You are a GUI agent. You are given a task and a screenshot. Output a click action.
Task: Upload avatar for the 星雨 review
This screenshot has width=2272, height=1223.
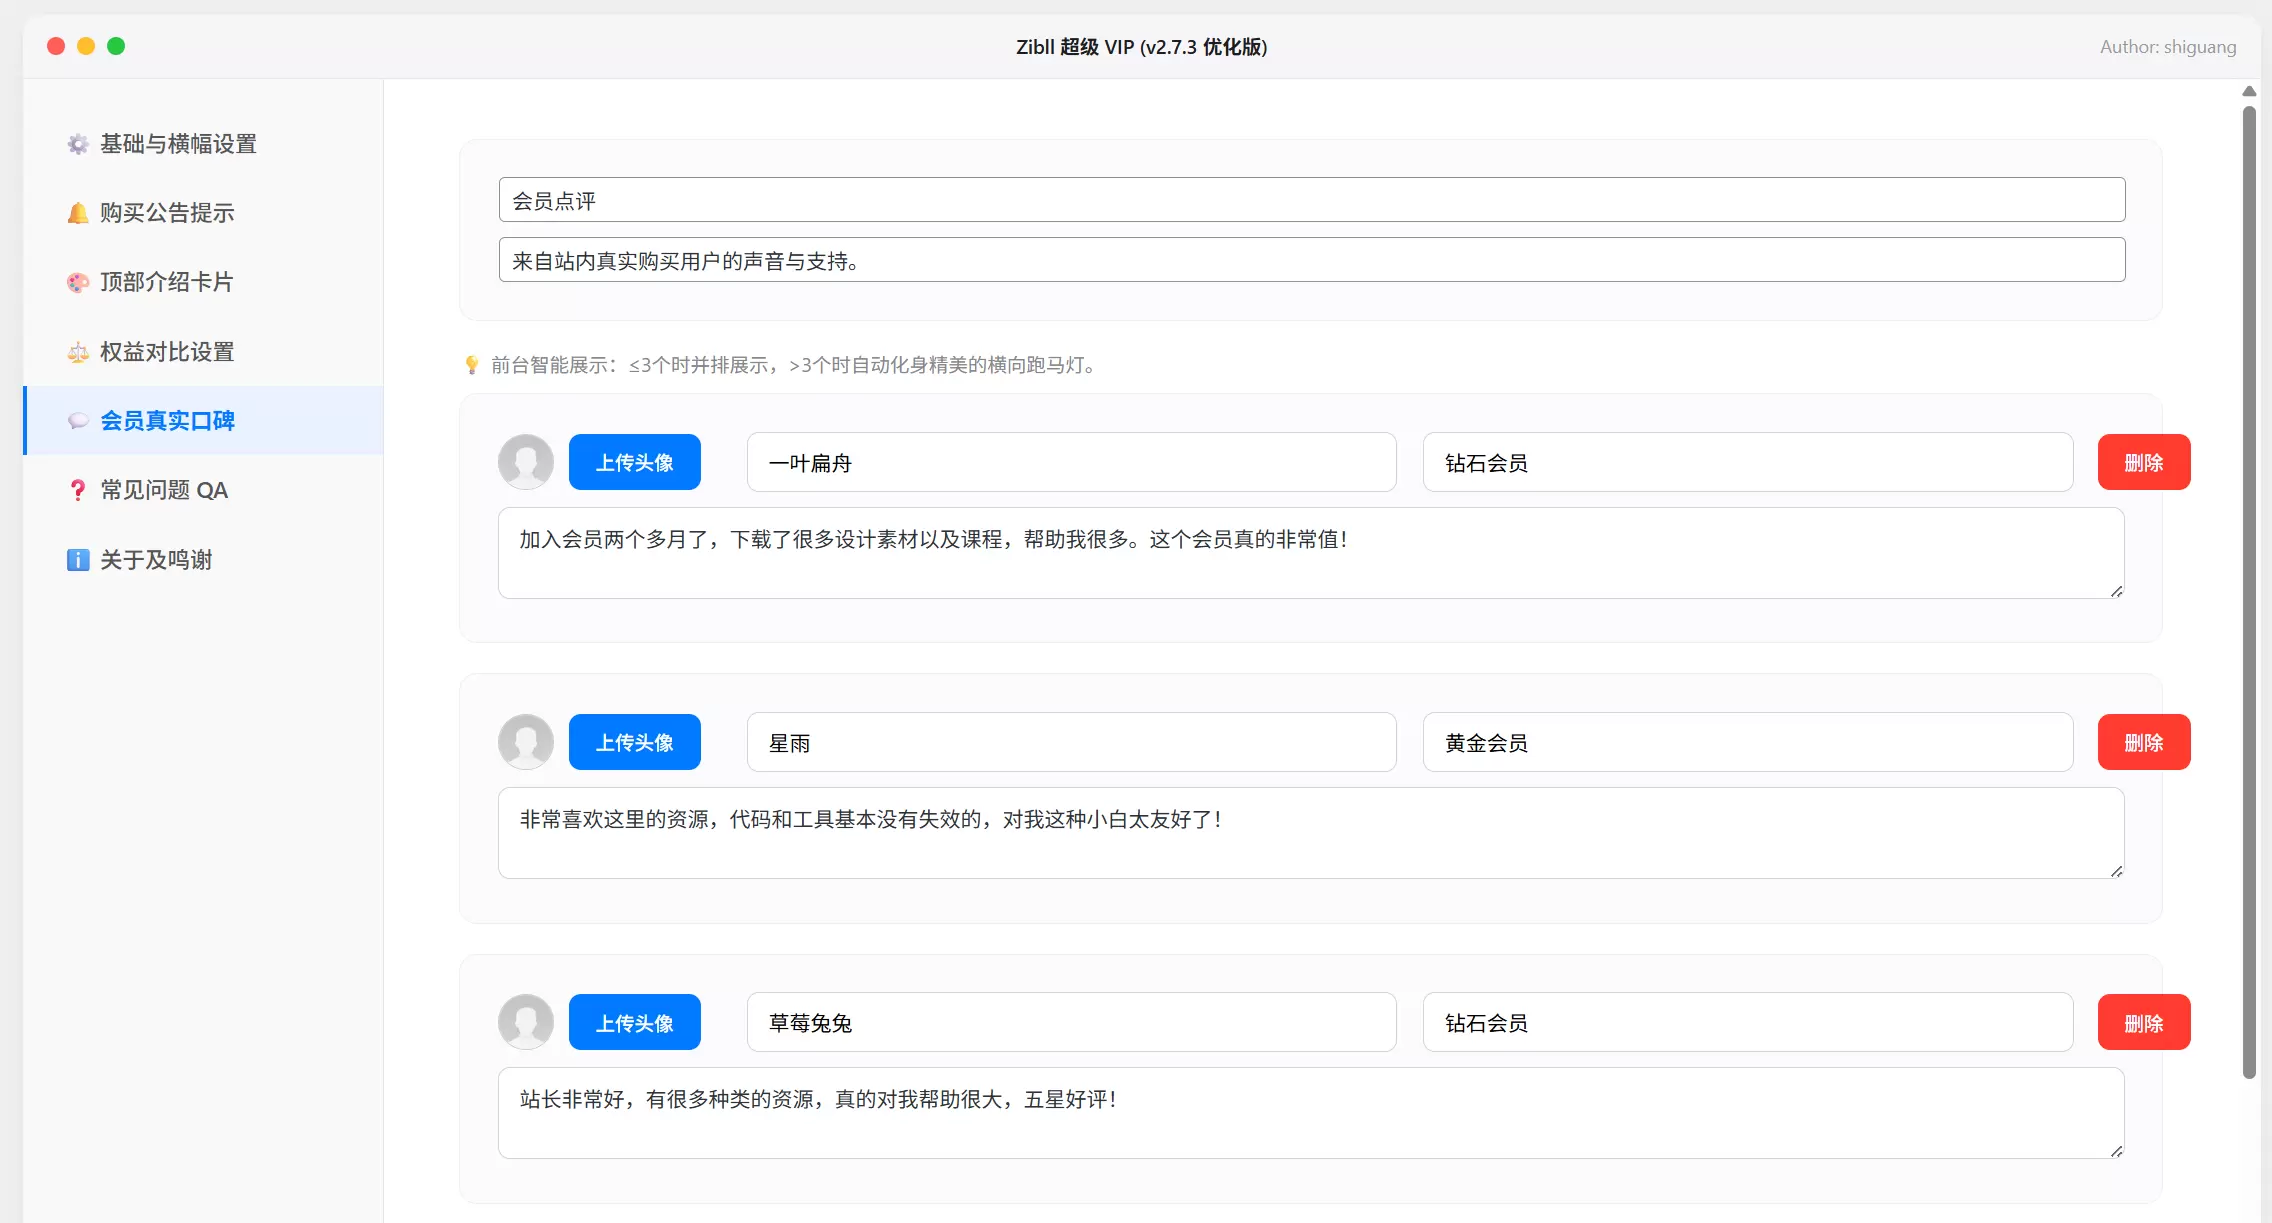click(x=635, y=742)
